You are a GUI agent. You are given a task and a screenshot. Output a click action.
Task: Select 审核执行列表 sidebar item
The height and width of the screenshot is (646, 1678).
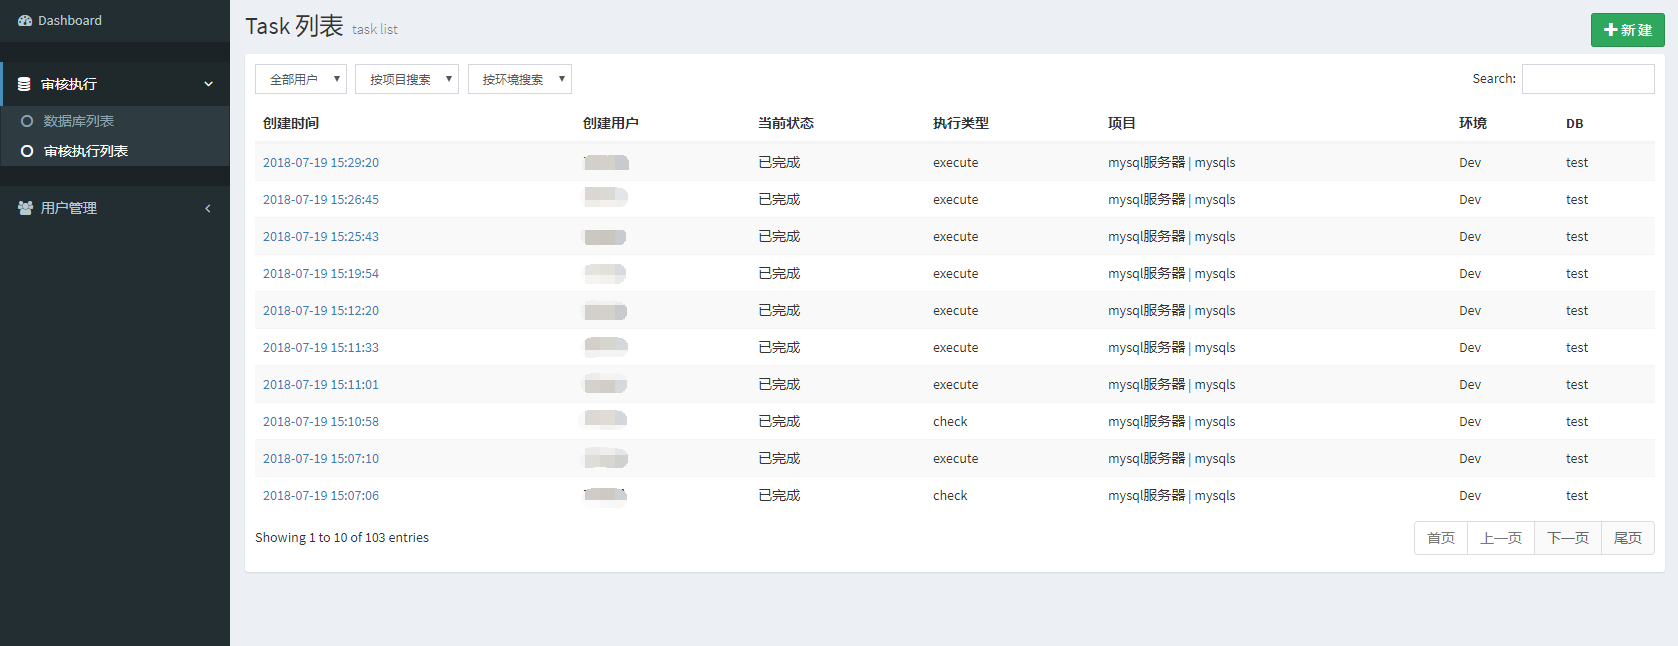(x=86, y=151)
